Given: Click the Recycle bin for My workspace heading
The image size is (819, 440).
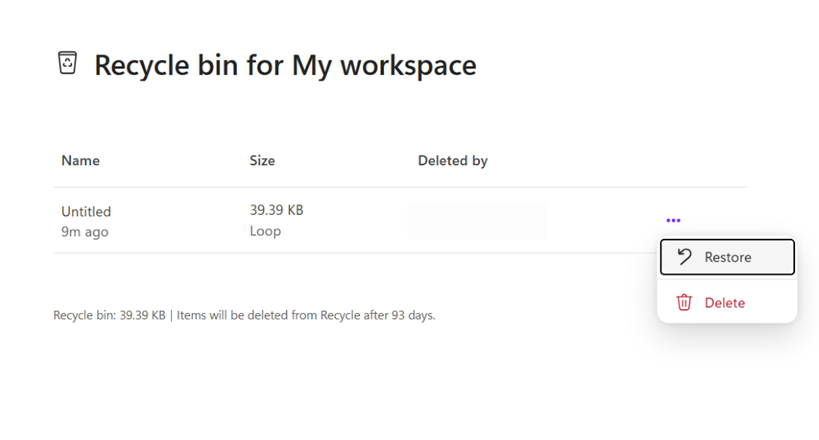Looking at the screenshot, I should (x=285, y=65).
